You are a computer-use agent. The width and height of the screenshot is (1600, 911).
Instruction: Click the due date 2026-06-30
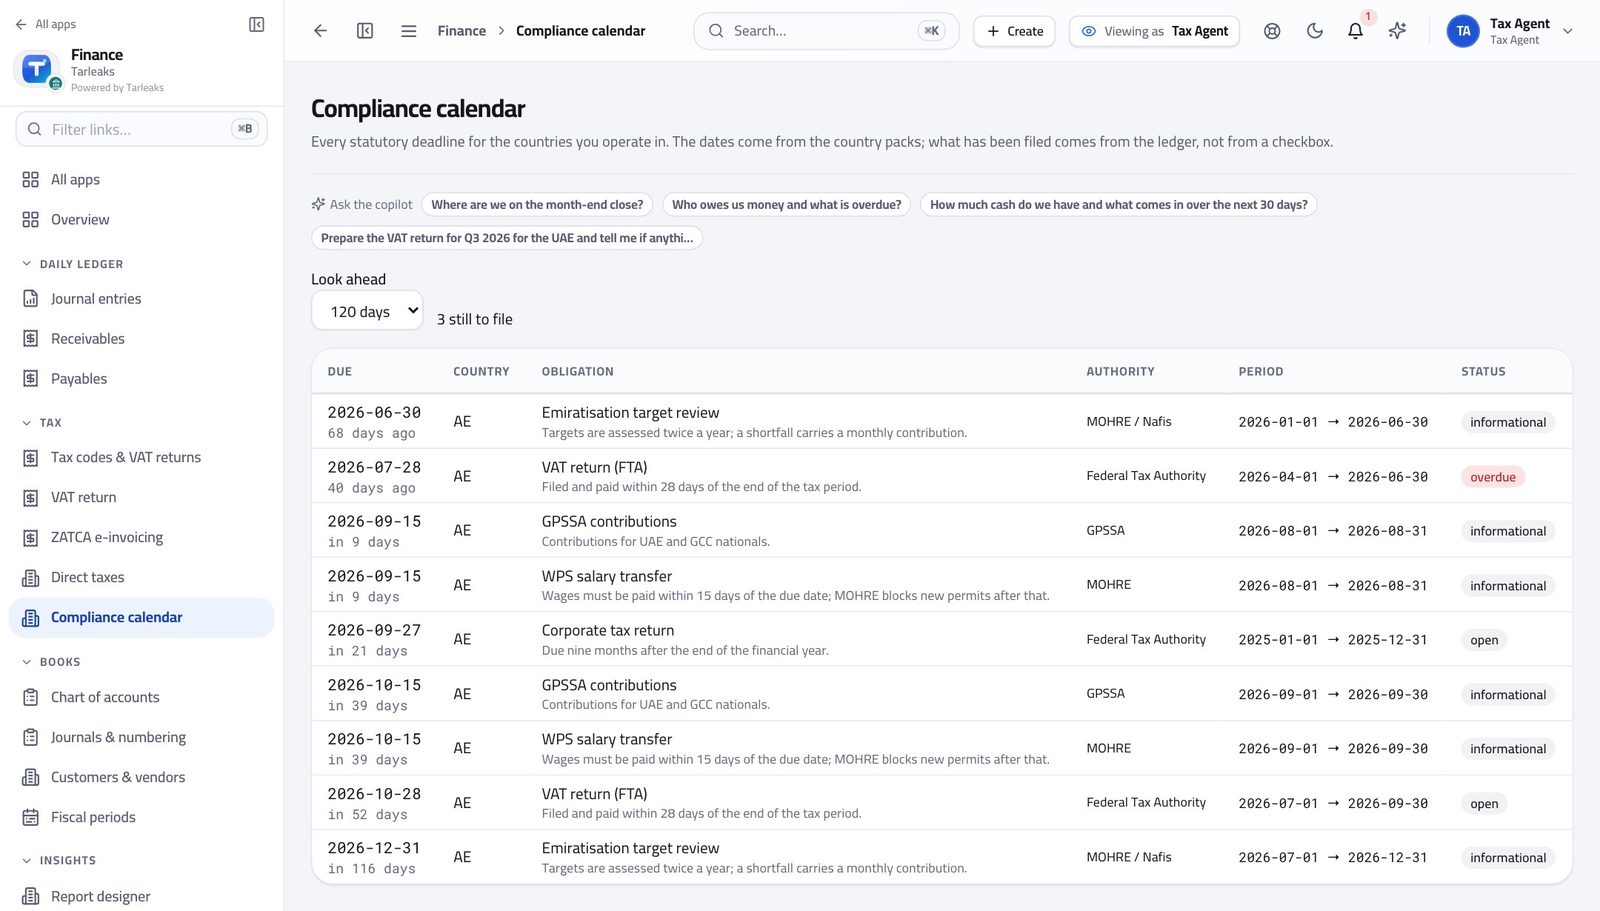(374, 413)
